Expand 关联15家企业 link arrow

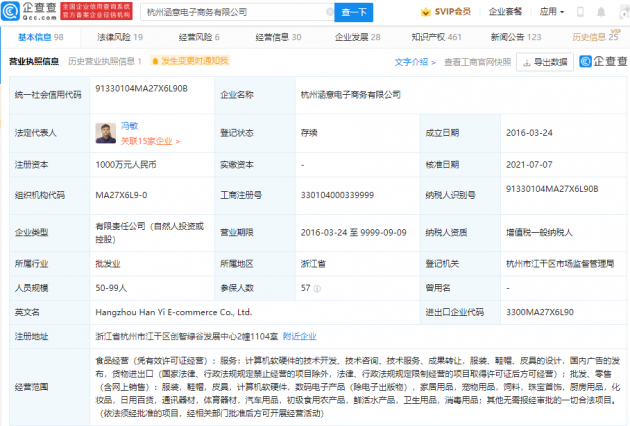[150, 141]
